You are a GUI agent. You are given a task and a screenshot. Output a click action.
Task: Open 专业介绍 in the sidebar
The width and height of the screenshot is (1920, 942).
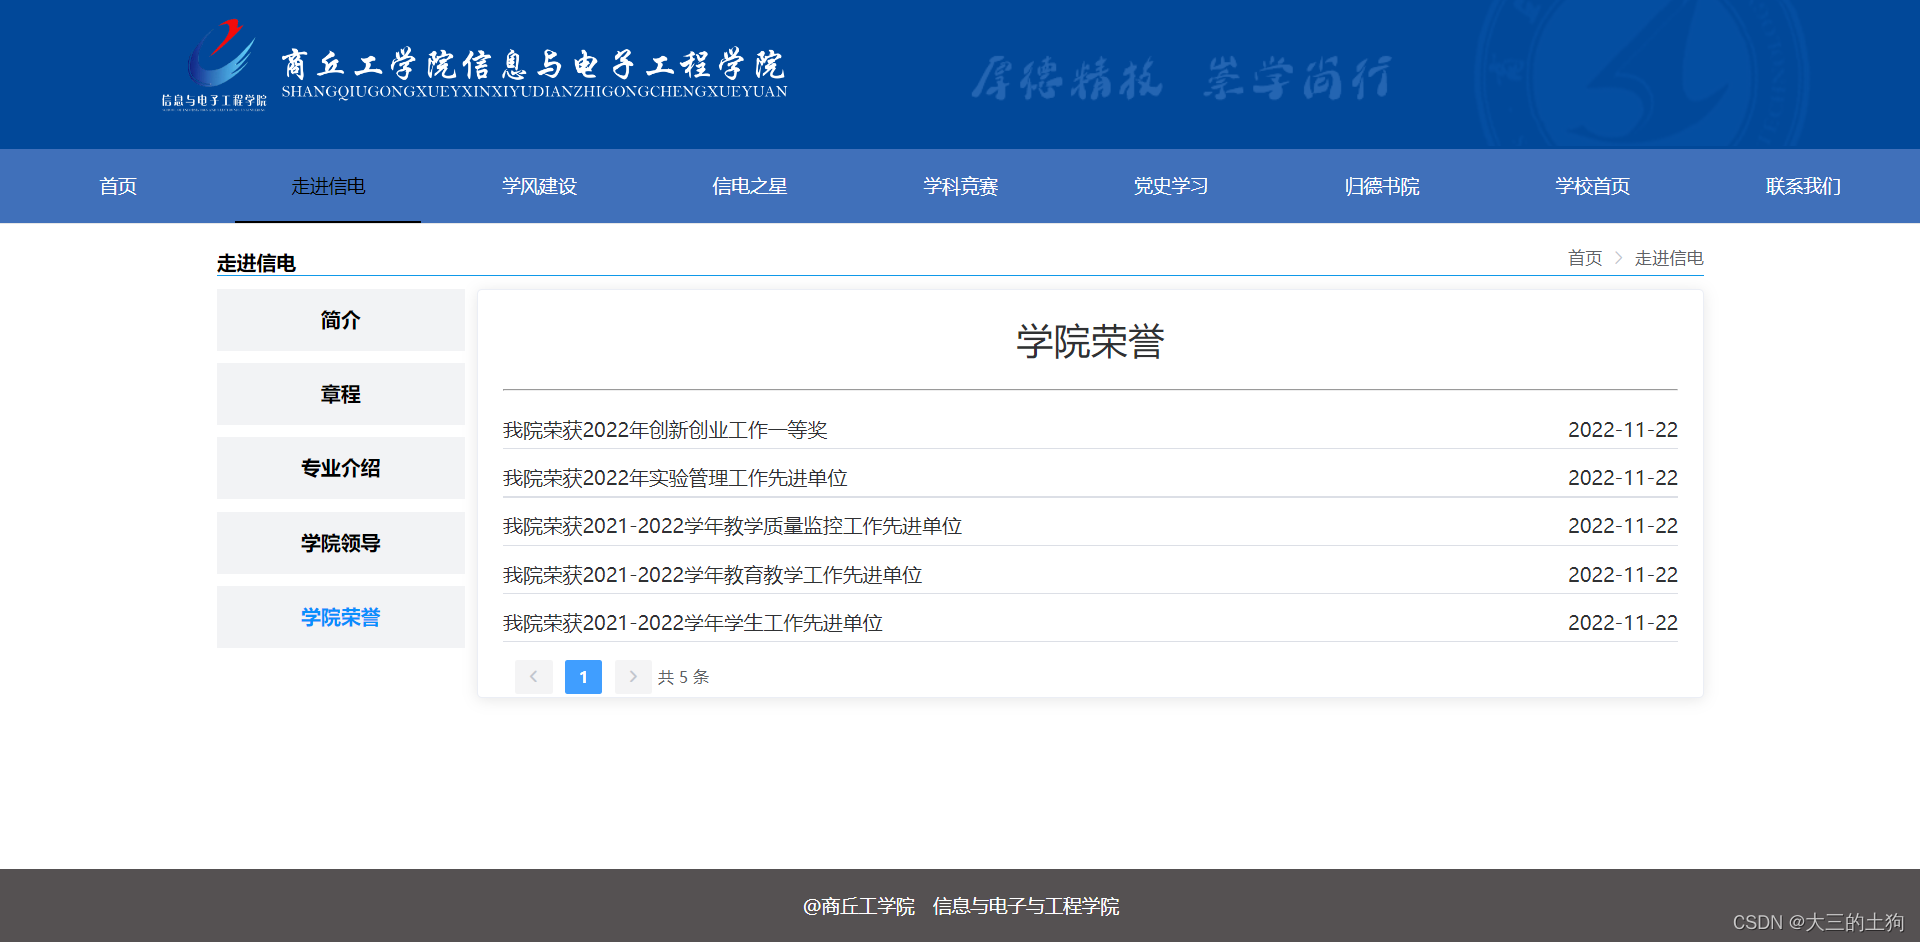point(340,468)
